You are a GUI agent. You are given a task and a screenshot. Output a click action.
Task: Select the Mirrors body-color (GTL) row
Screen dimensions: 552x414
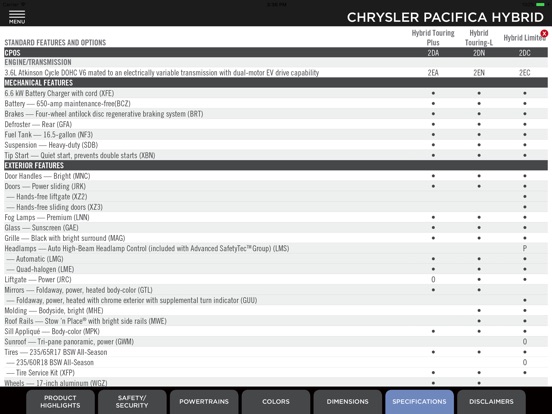pyautogui.click(x=276, y=290)
